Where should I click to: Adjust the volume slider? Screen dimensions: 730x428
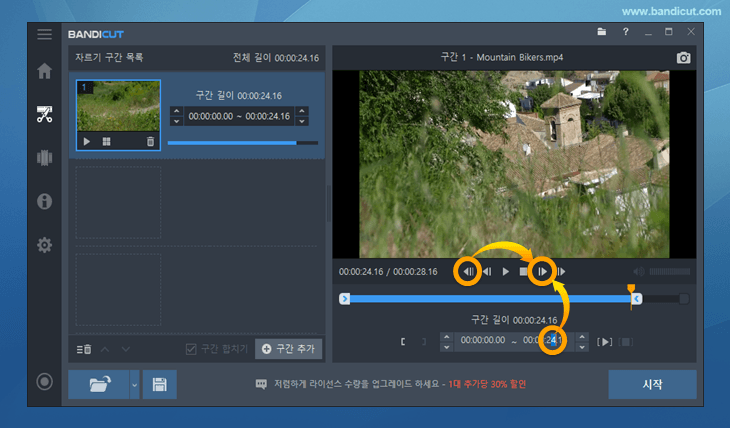(x=669, y=272)
